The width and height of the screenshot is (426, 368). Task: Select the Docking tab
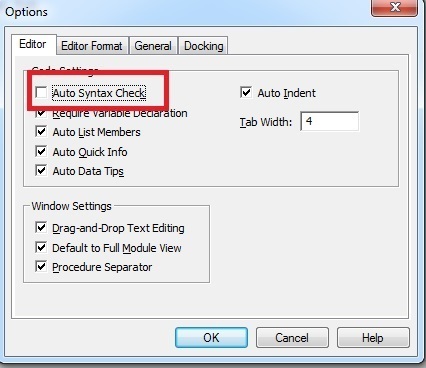204,46
